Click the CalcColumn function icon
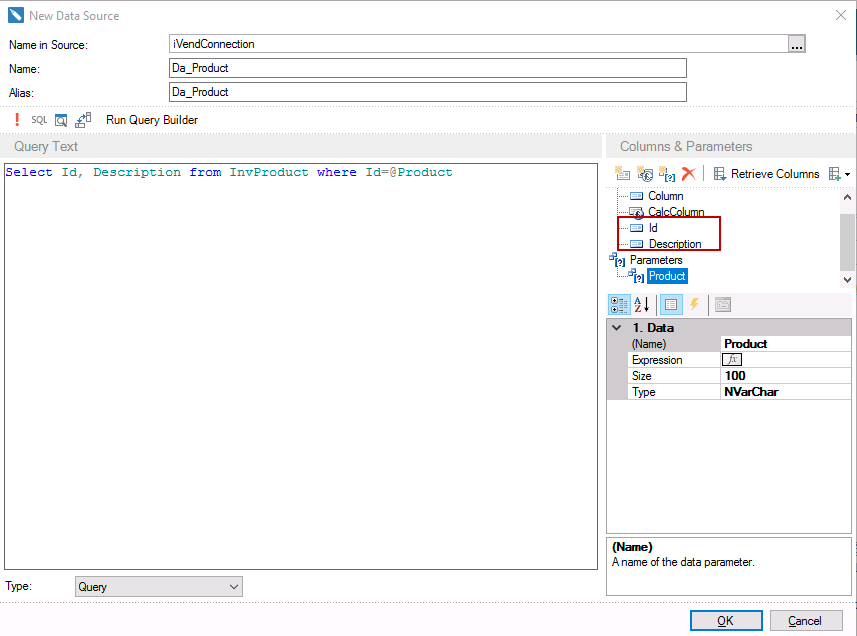The width and height of the screenshot is (857, 636). pos(636,213)
